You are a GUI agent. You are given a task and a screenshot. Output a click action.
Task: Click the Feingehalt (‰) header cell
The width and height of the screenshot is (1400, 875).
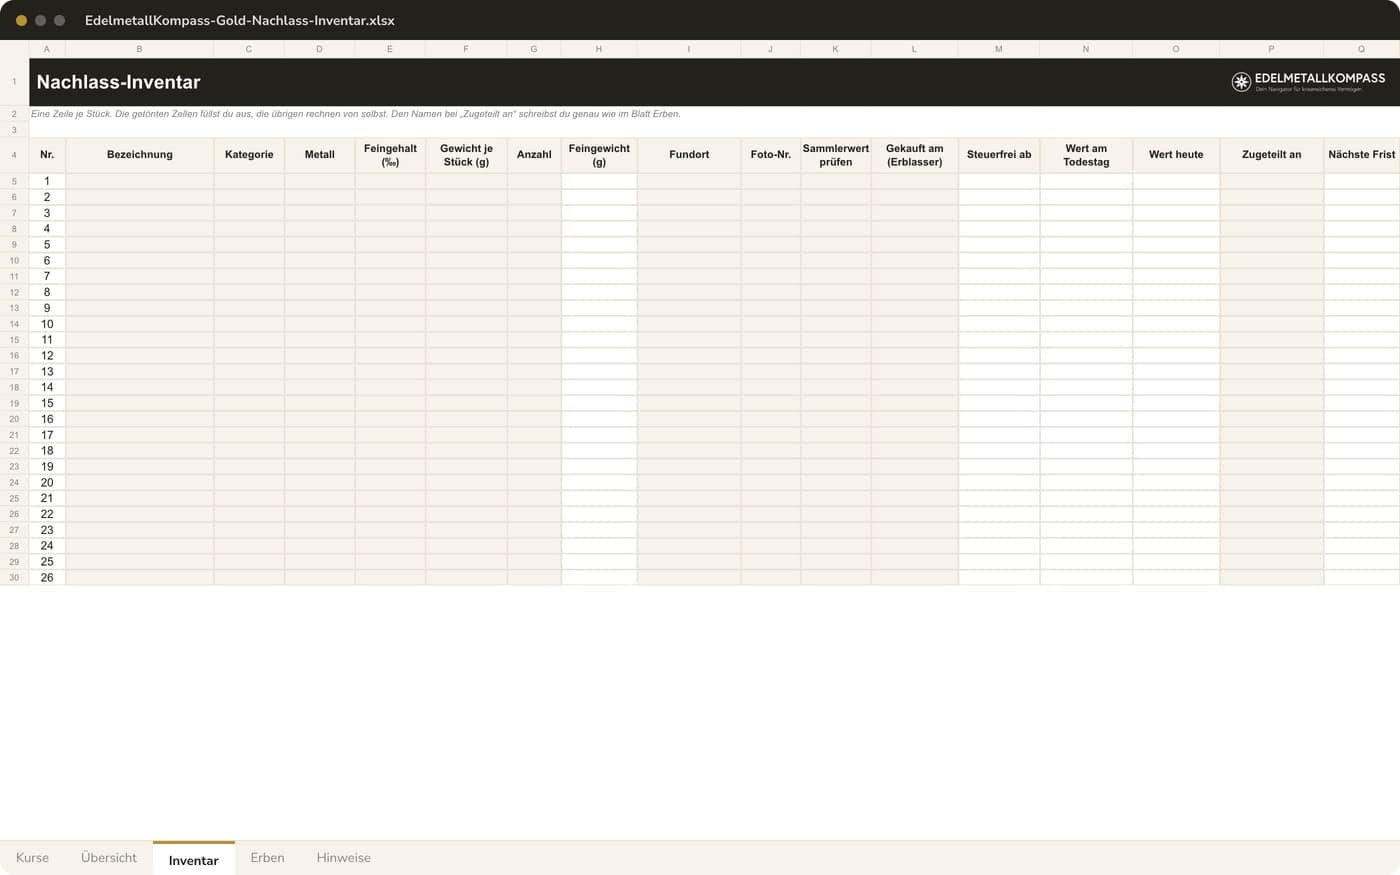(390, 155)
